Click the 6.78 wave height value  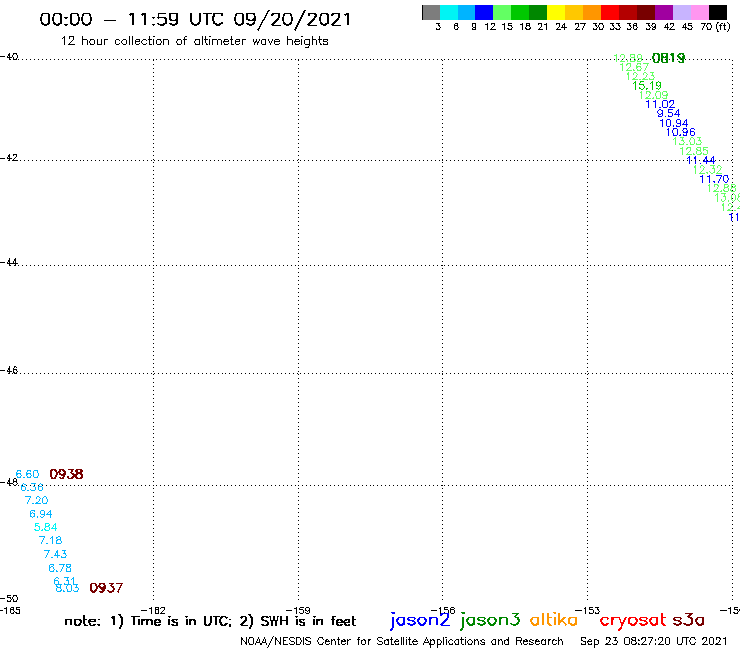(x=60, y=568)
